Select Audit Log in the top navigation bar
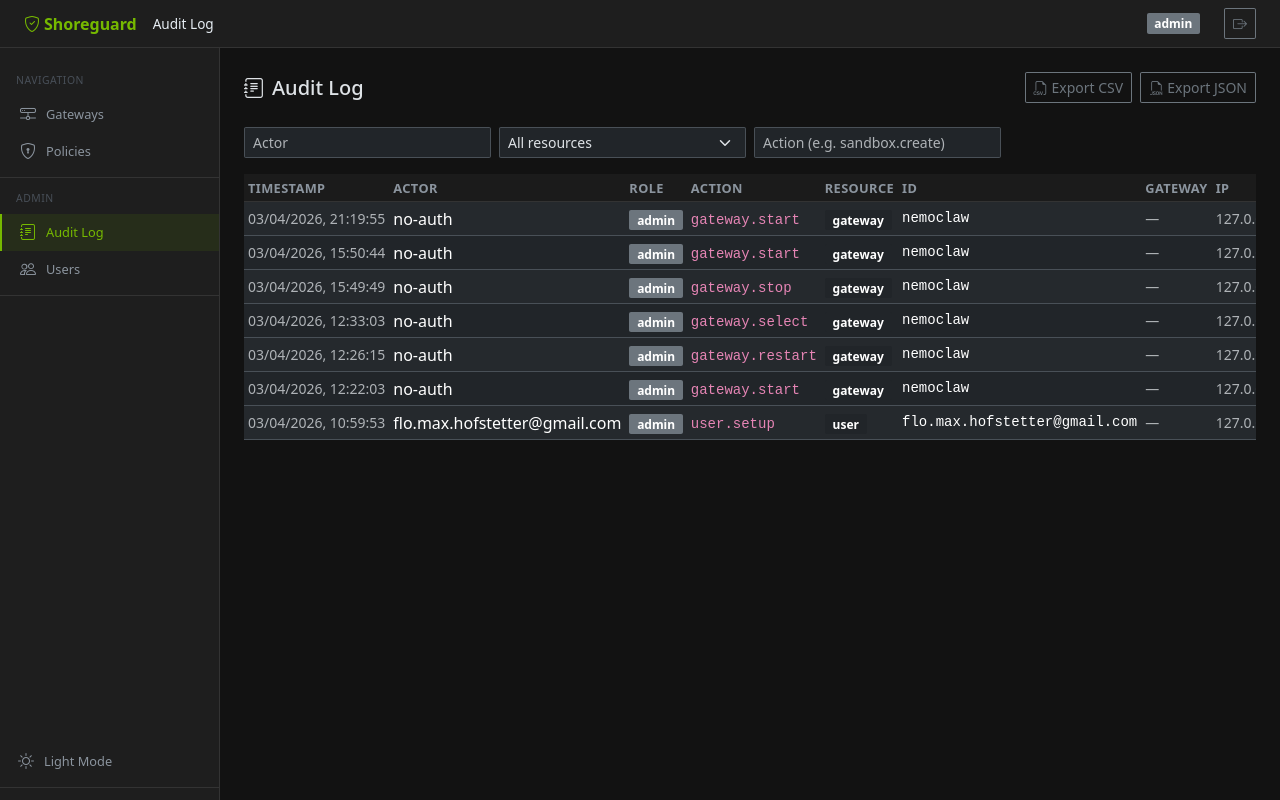This screenshot has width=1280, height=800. coord(183,23)
